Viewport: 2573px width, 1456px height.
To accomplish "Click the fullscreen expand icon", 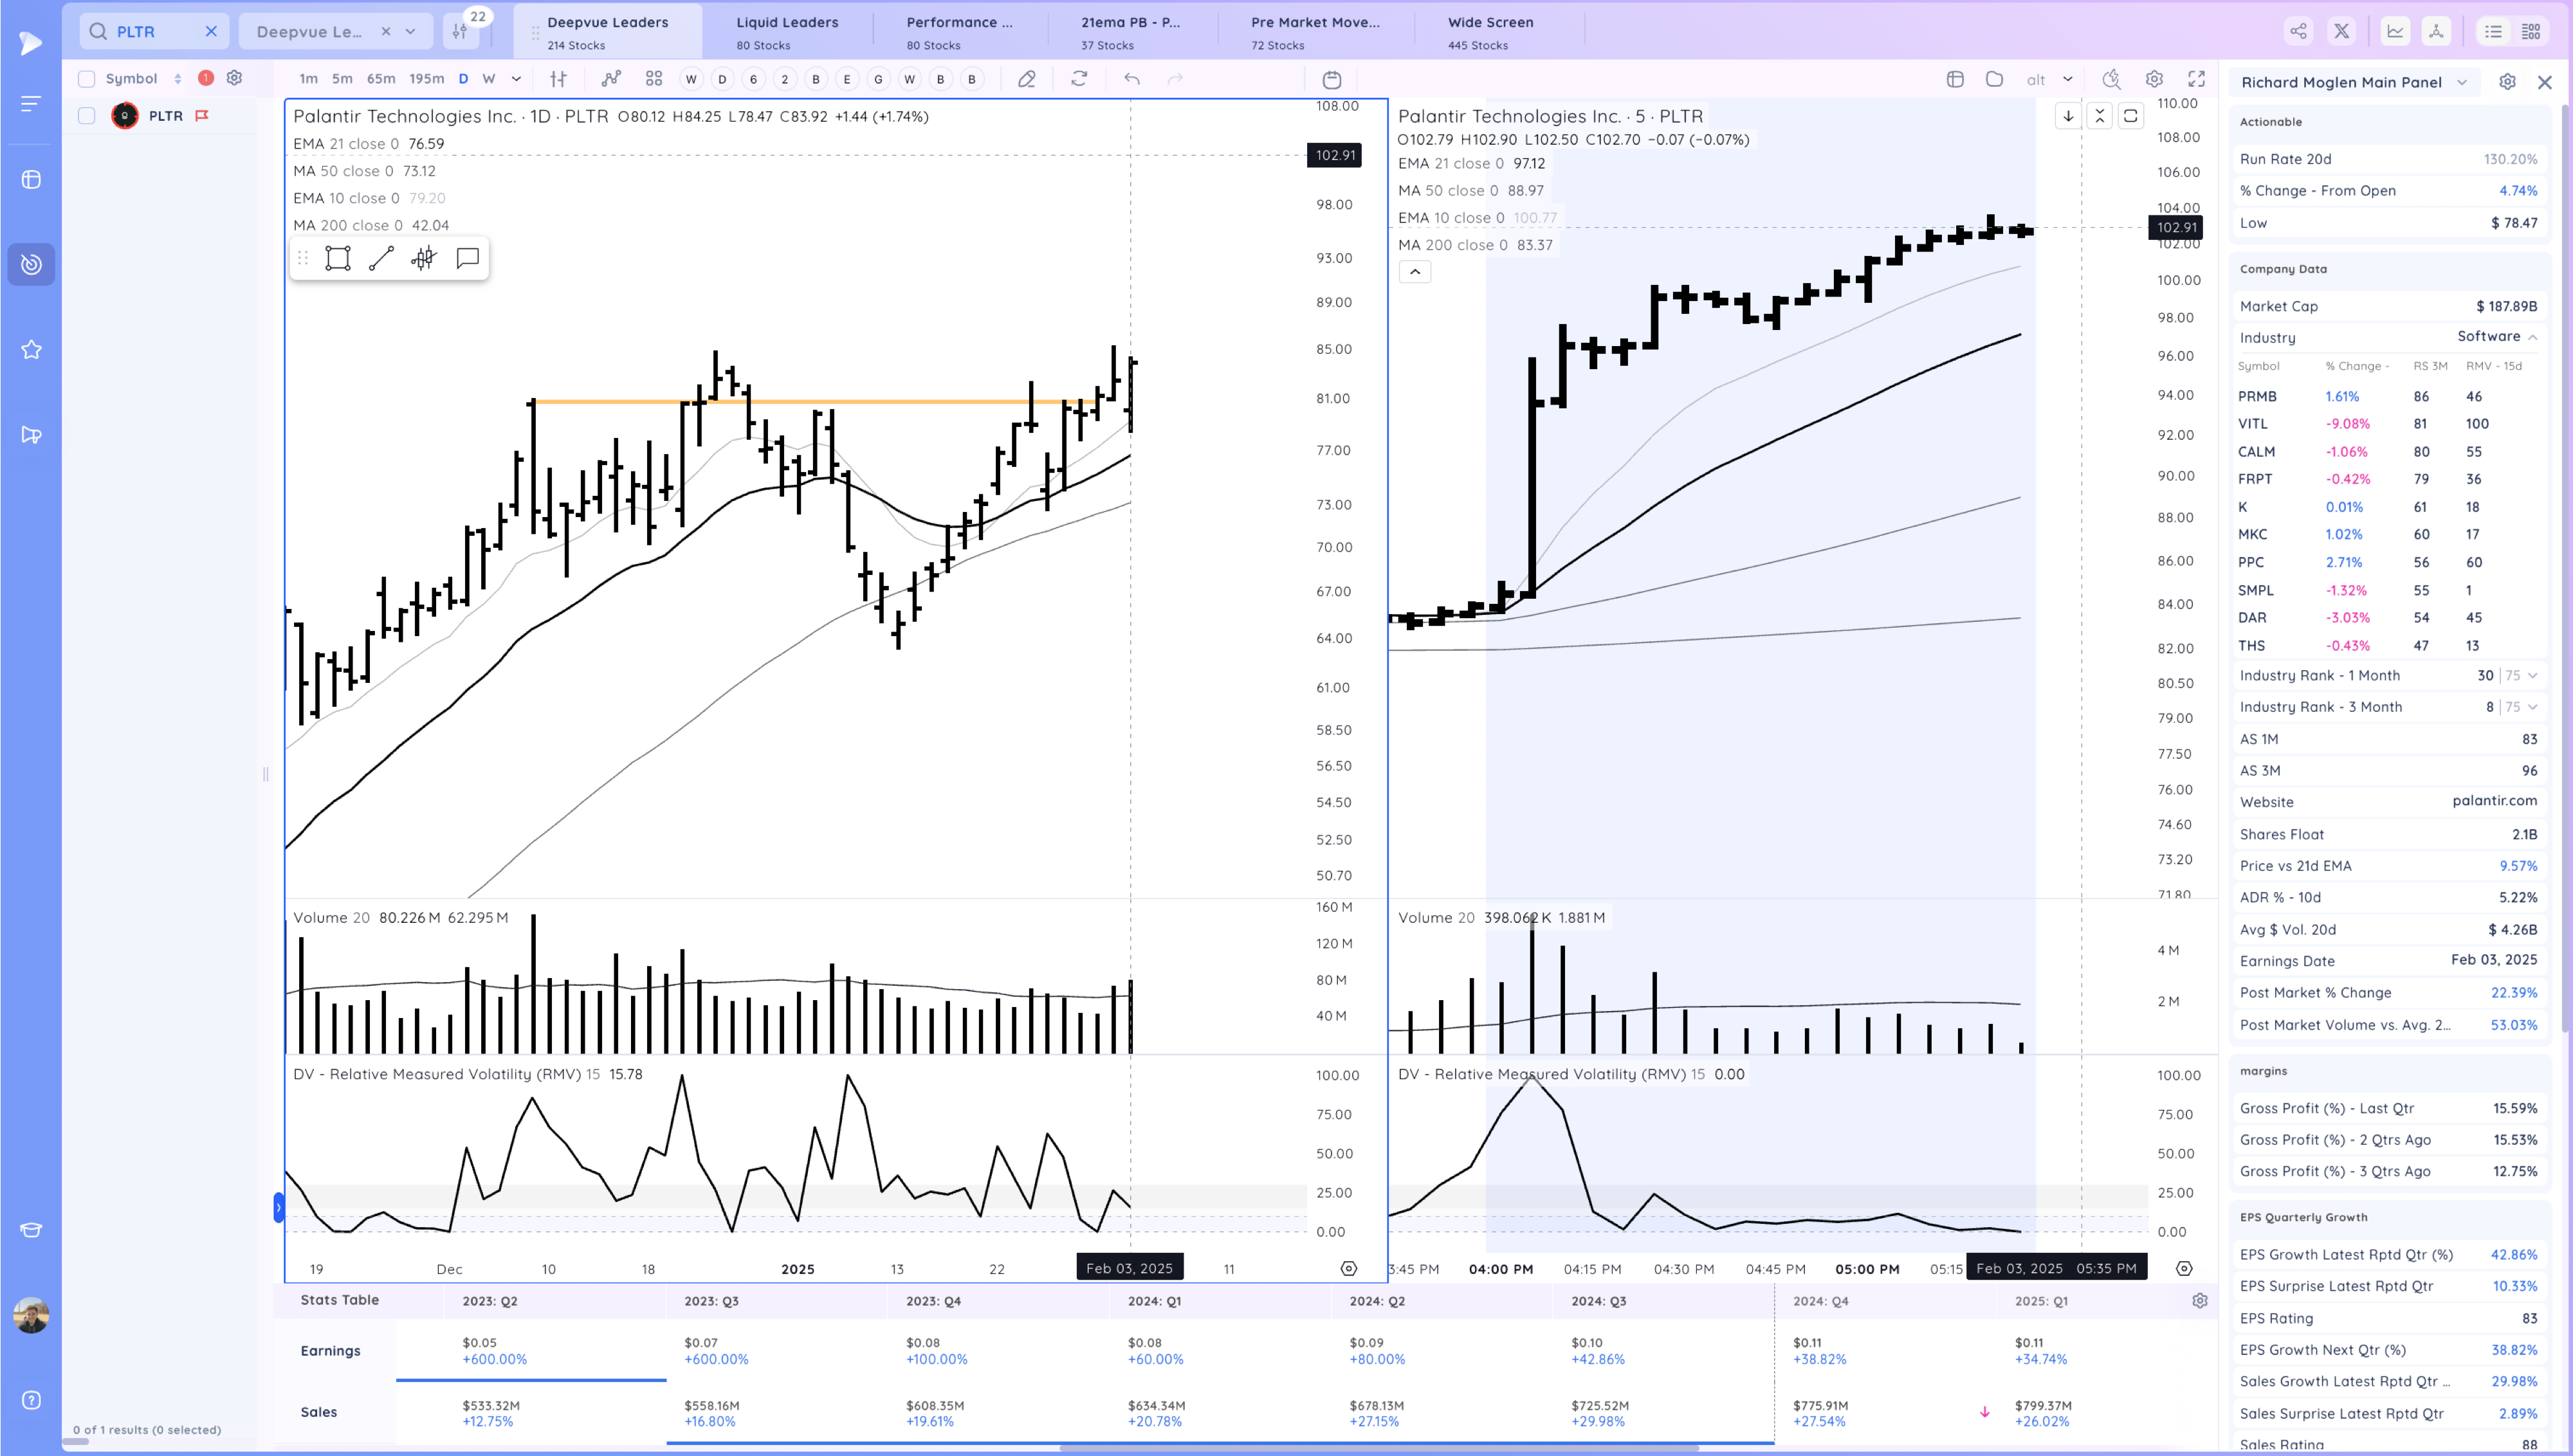I will pos(2197,79).
